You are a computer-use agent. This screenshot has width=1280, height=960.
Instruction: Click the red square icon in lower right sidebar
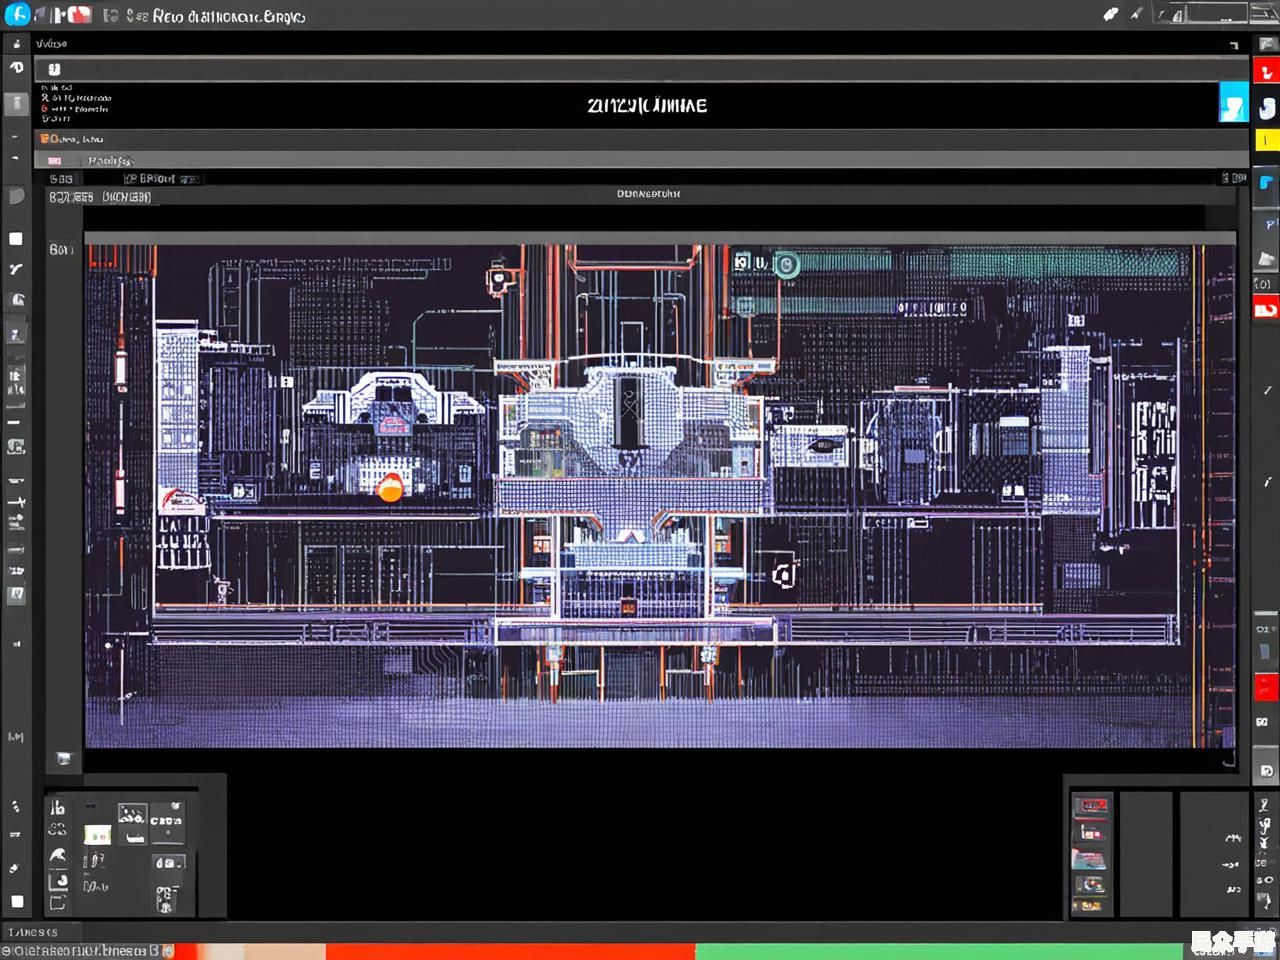coord(1266,687)
